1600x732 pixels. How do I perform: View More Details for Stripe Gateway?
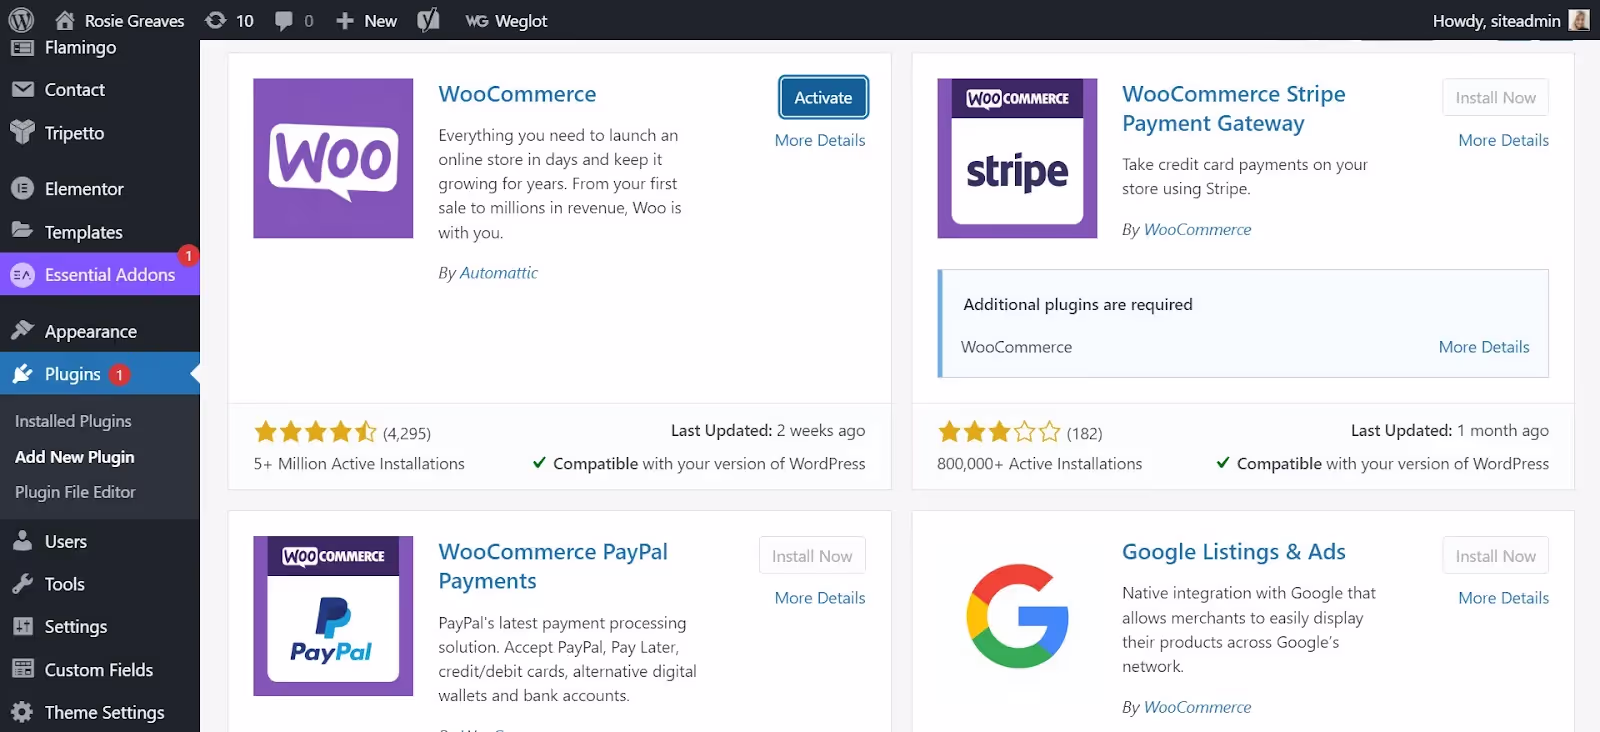pyautogui.click(x=1503, y=140)
